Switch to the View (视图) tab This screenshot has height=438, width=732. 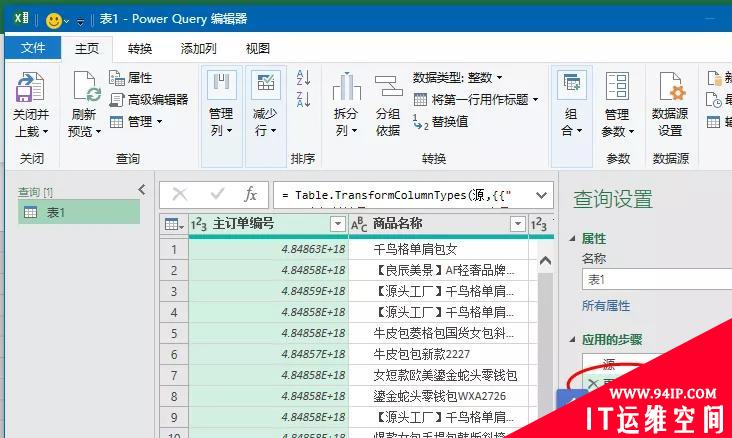tap(258, 48)
